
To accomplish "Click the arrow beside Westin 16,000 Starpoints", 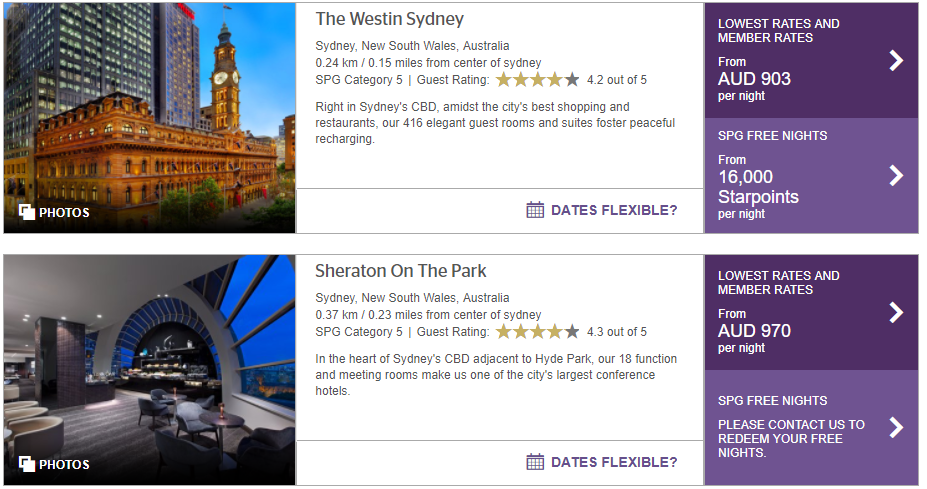I will (896, 175).
